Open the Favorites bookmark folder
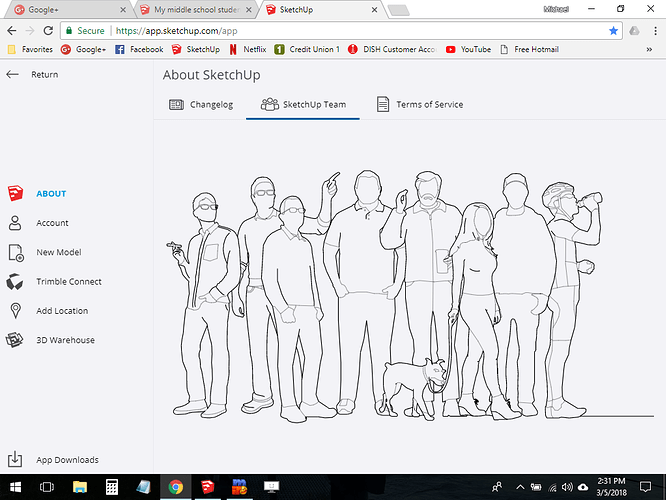 click(31, 49)
